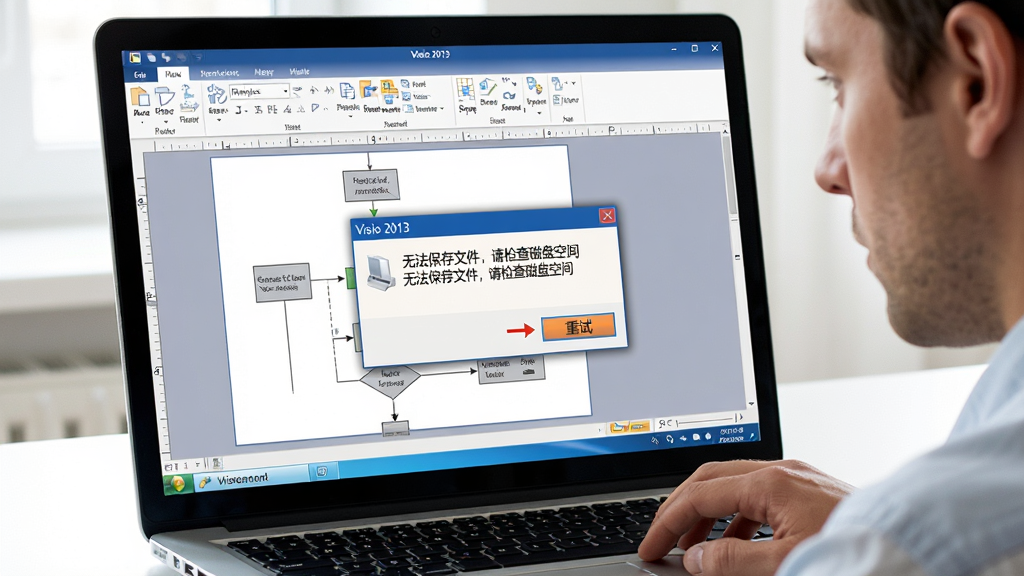Select the top process box in flowchart
Screen dimensions: 1024x576
(x=370, y=185)
